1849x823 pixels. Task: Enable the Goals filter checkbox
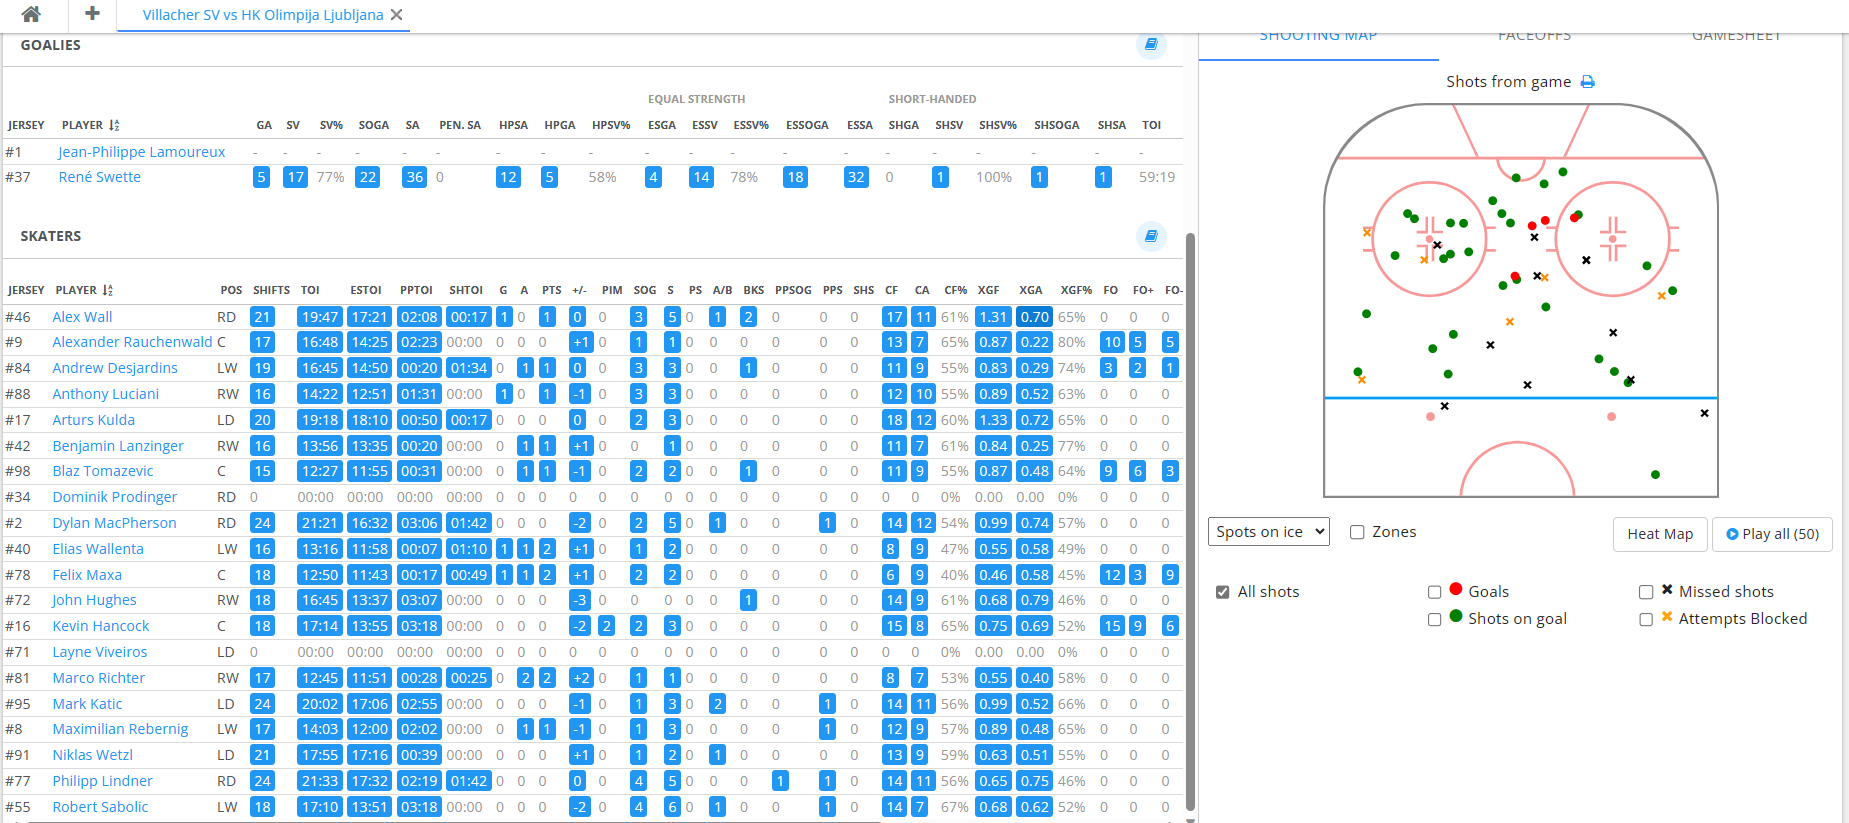(x=1434, y=592)
